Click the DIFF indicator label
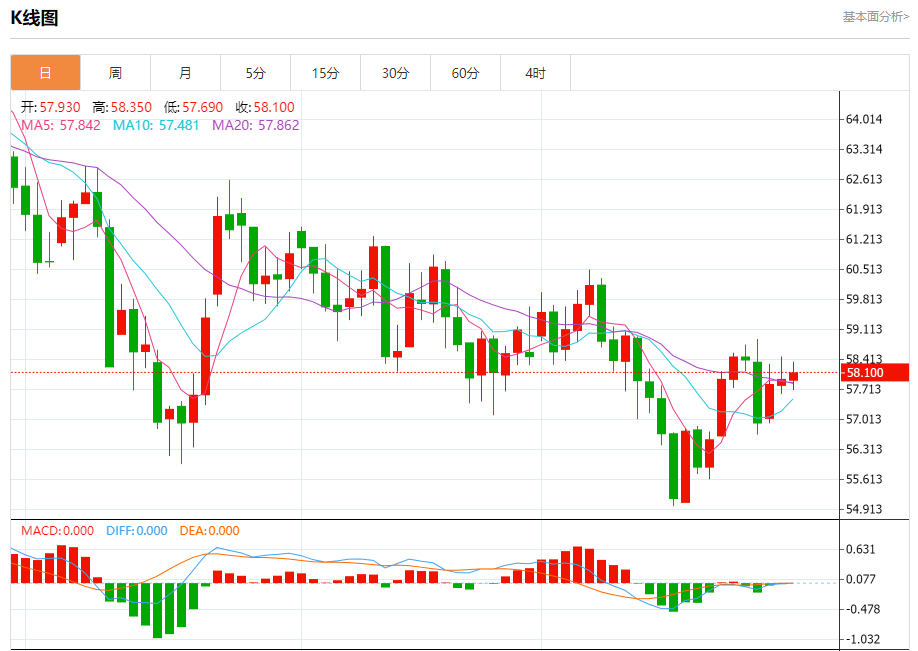 136,531
